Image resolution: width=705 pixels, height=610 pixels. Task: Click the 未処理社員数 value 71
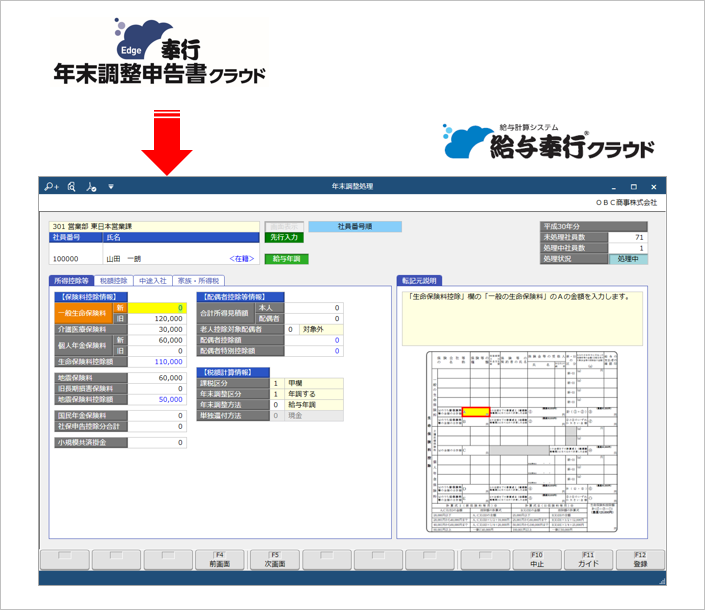point(628,237)
